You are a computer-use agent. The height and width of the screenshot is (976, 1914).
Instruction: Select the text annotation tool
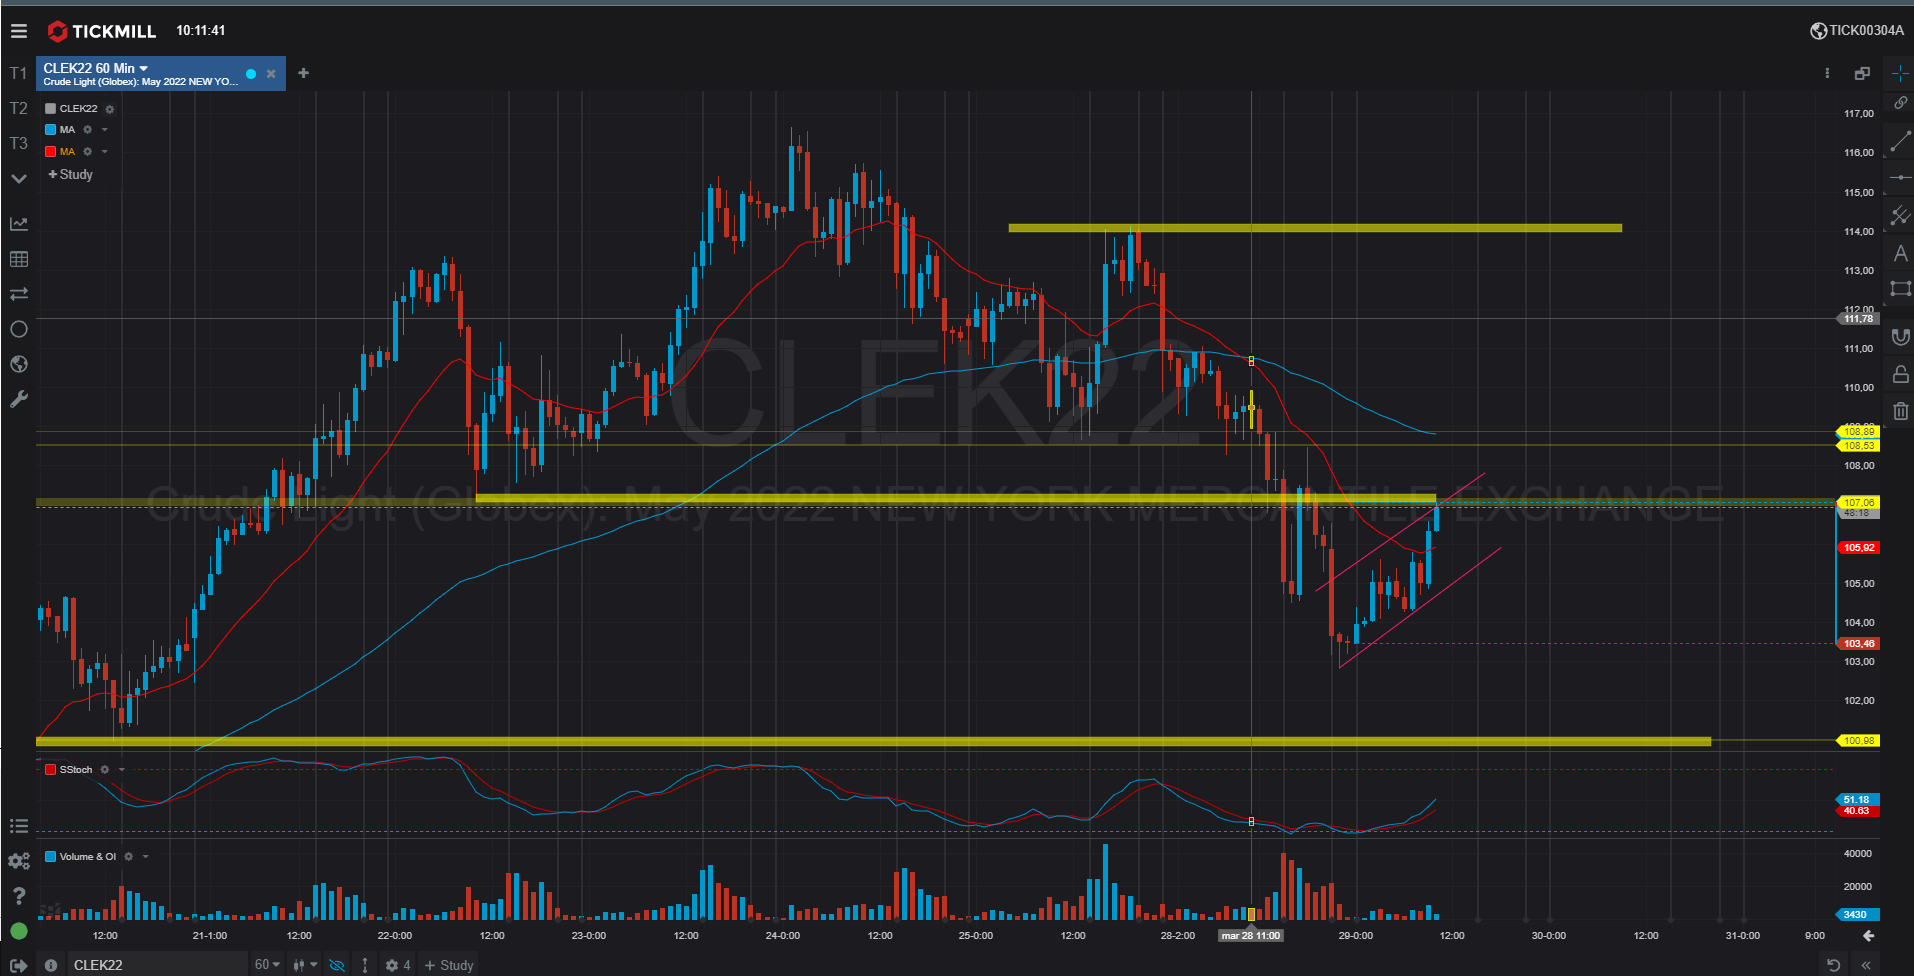click(1900, 254)
